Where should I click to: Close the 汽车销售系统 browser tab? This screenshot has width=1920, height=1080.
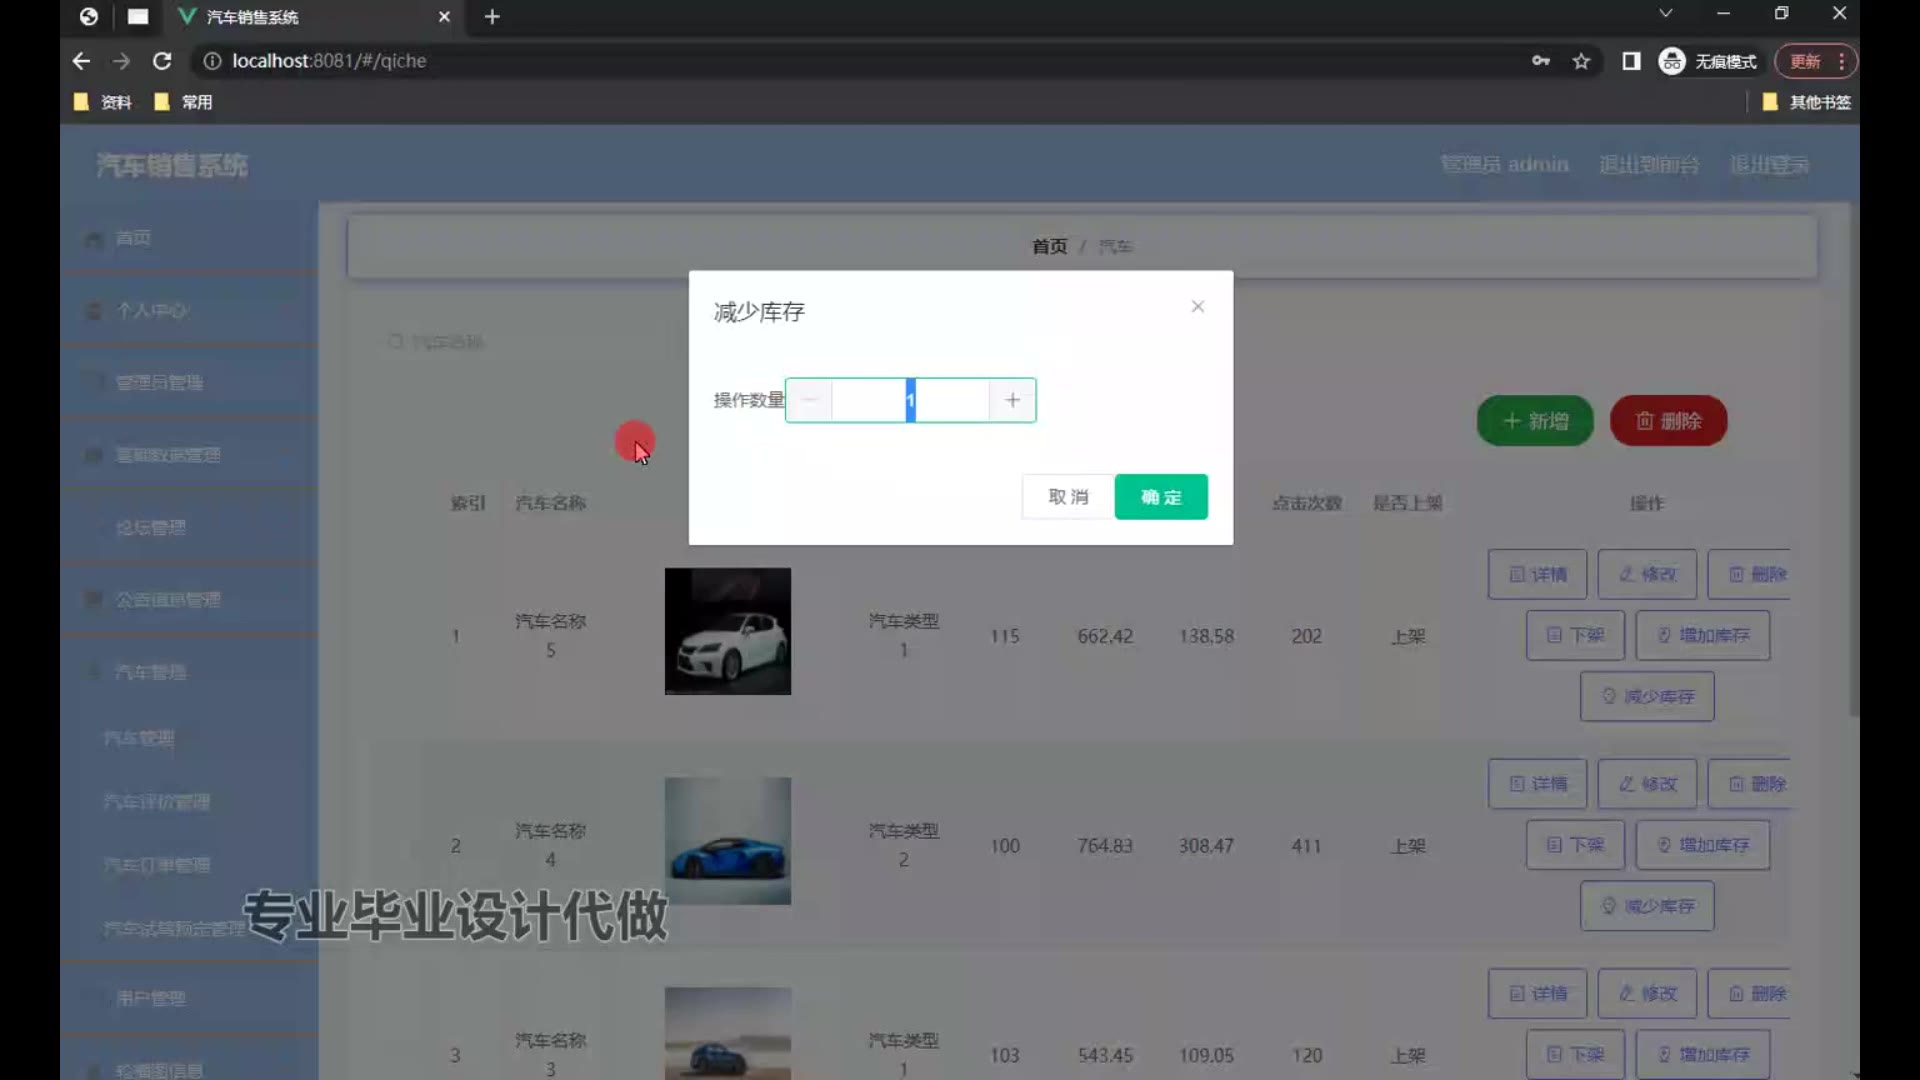pos(444,17)
